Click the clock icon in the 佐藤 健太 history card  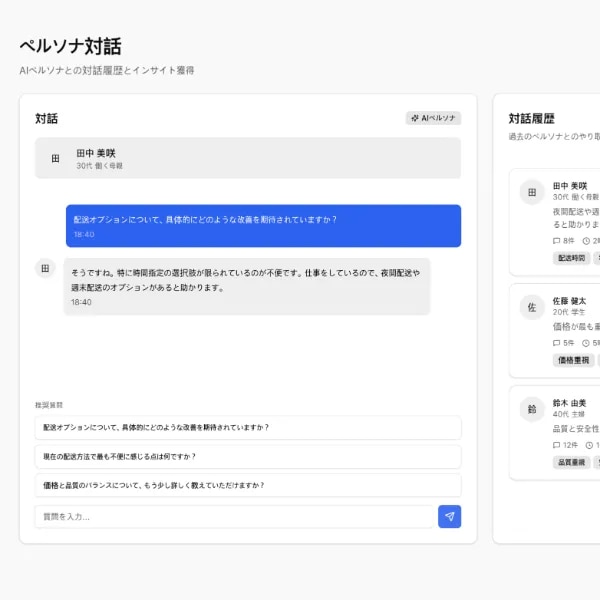tap(586, 343)
